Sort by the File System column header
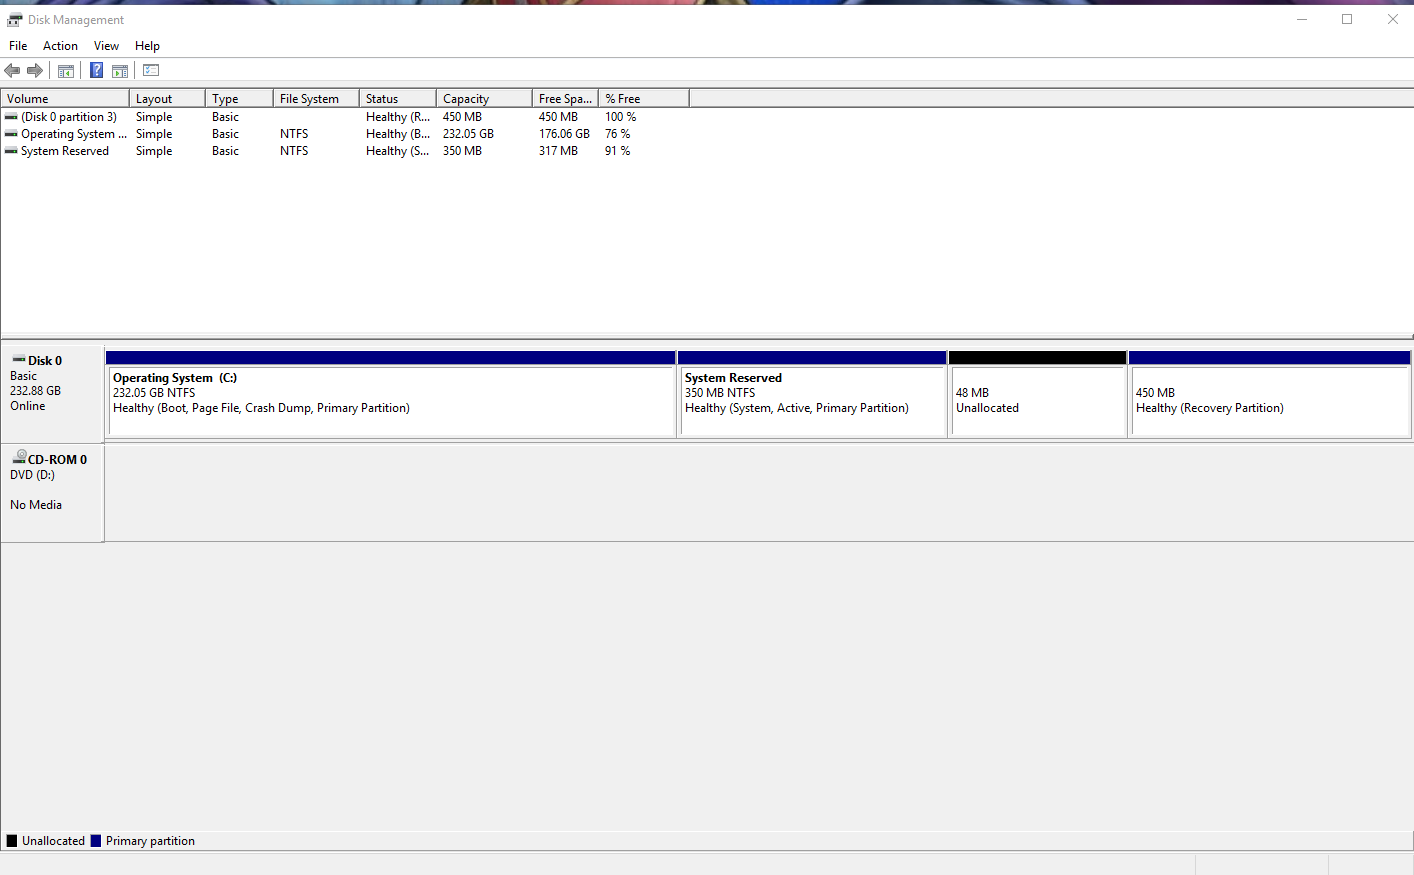Viewport: 1414px width, 875px height. coord(316,98)
